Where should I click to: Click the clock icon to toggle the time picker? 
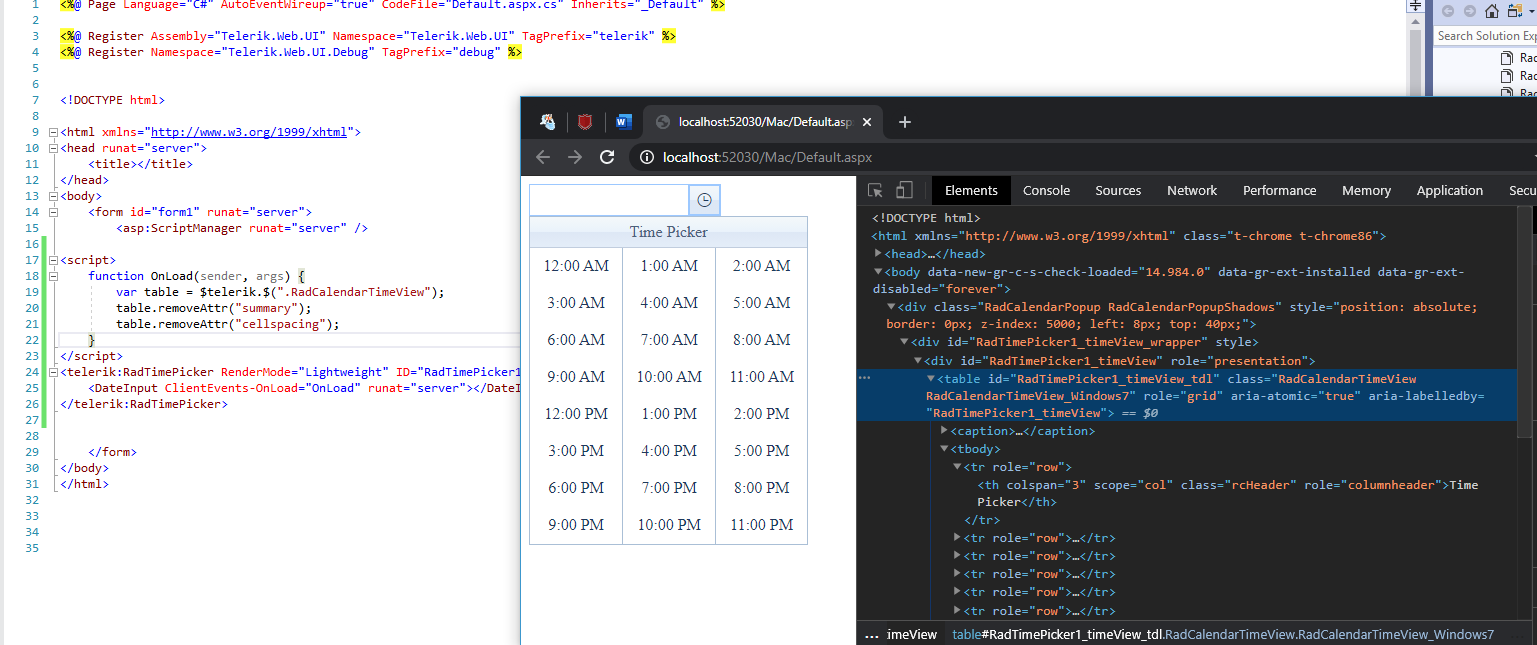(704, 200)
